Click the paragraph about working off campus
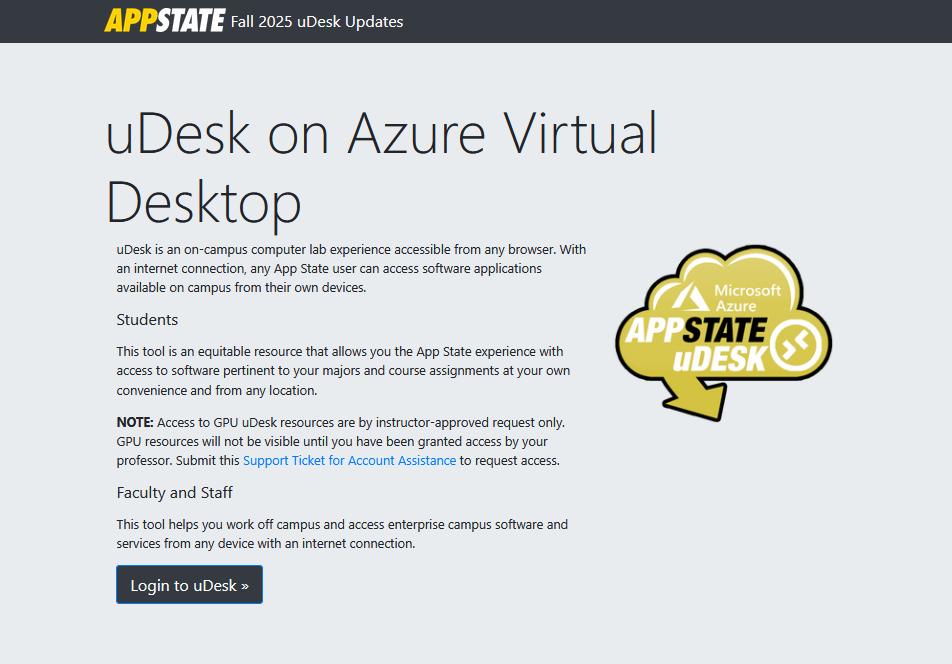The image size is (952, 664). 342,534
